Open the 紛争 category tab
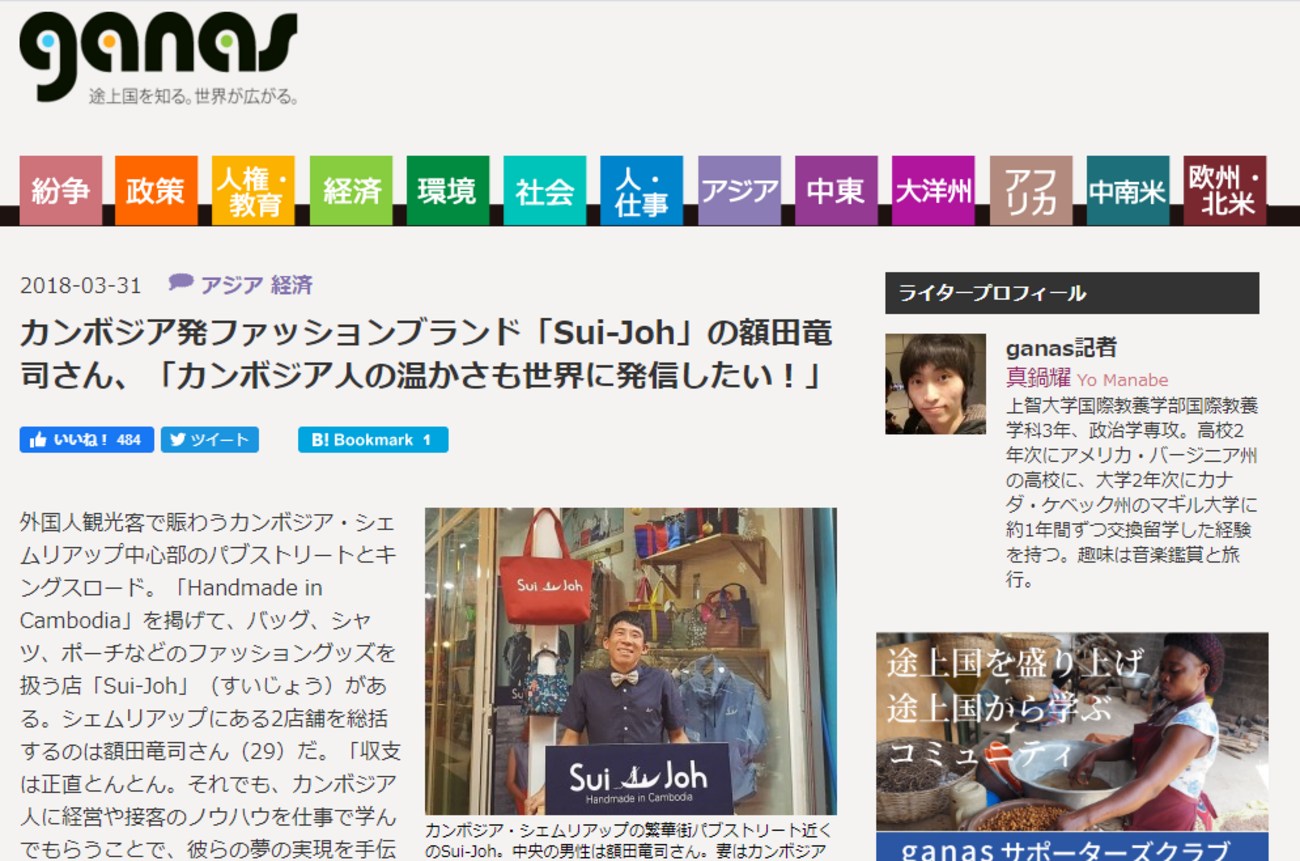Screen dimensions: 1300x861 [60, 190]
